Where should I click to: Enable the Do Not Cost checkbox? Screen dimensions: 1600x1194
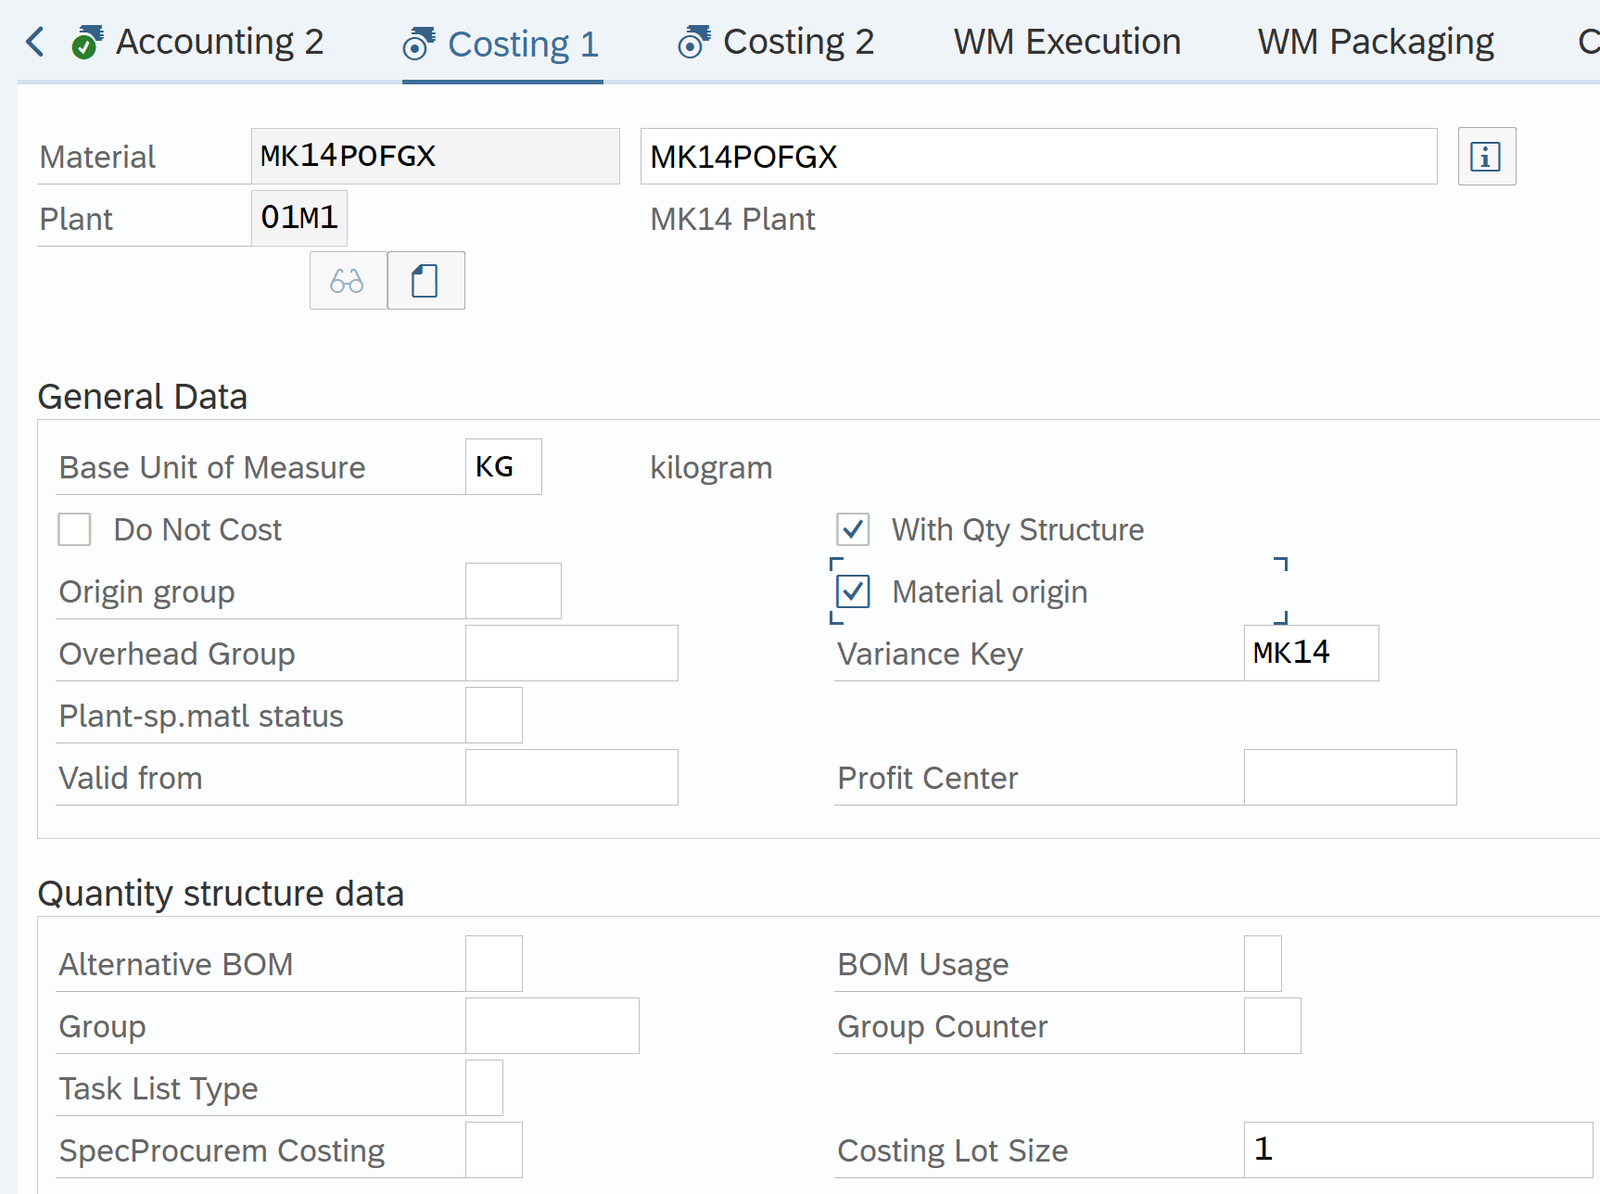pyautogui.click(x=75, y=530)
